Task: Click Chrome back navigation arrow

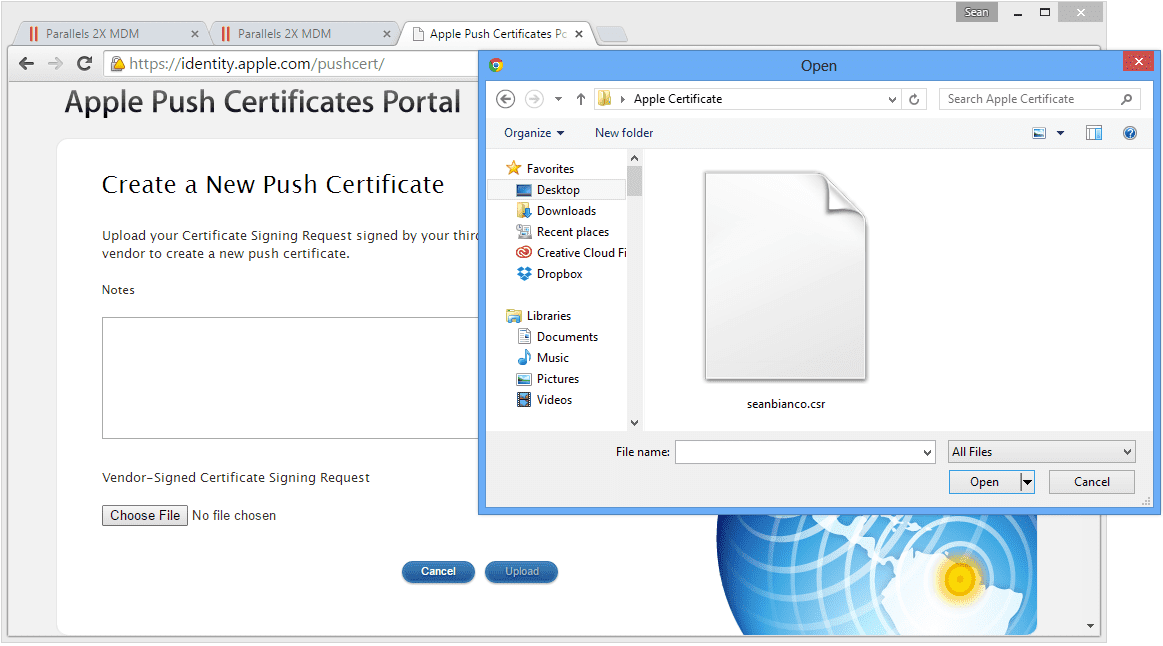Action: (x=27, y=64)
